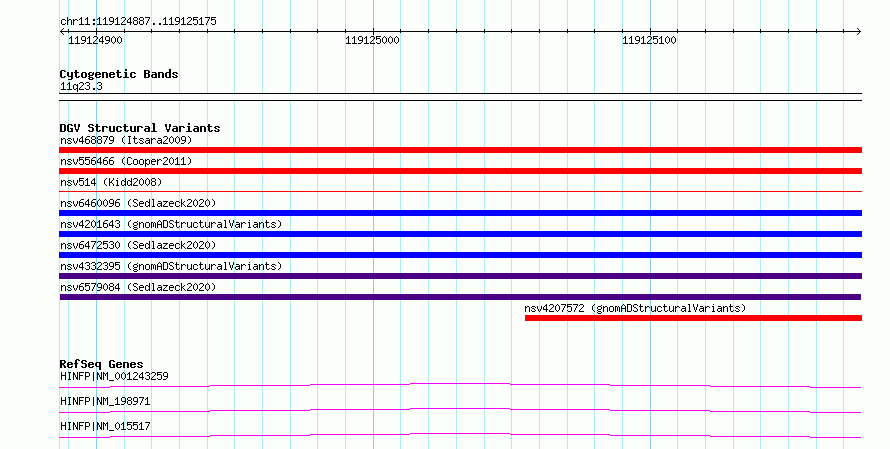
Task: Click the Cytogenetic Bands track title
Action: click(x=119, y=74)
